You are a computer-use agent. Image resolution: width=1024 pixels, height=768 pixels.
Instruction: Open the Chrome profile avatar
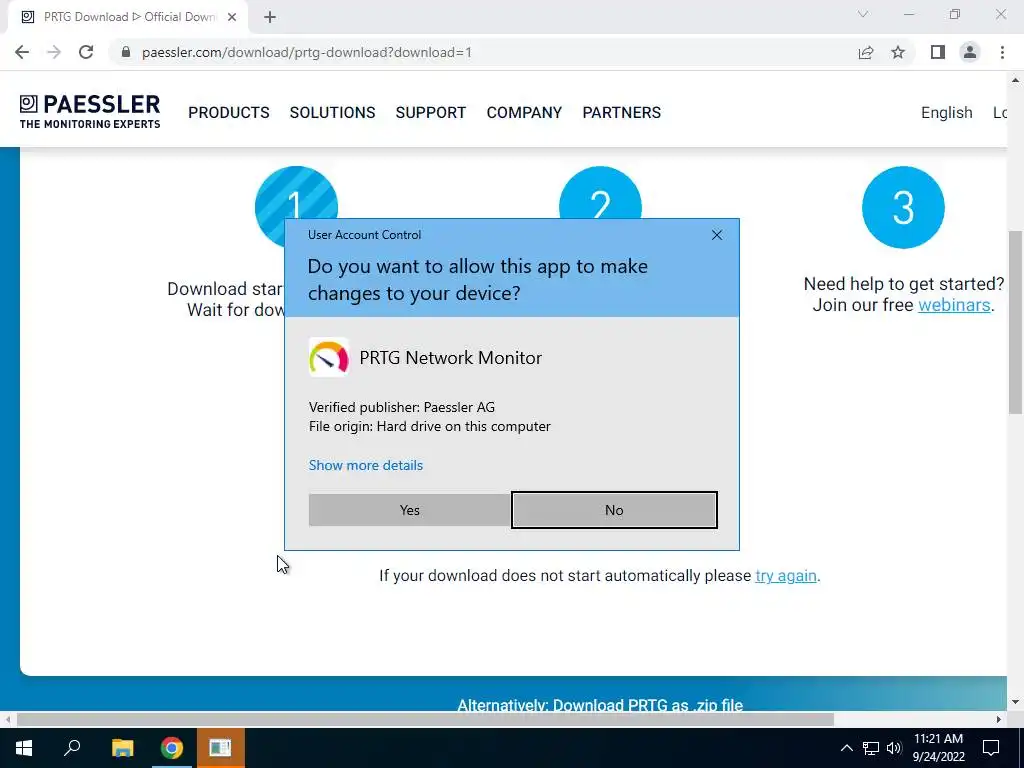coord(970,52)
